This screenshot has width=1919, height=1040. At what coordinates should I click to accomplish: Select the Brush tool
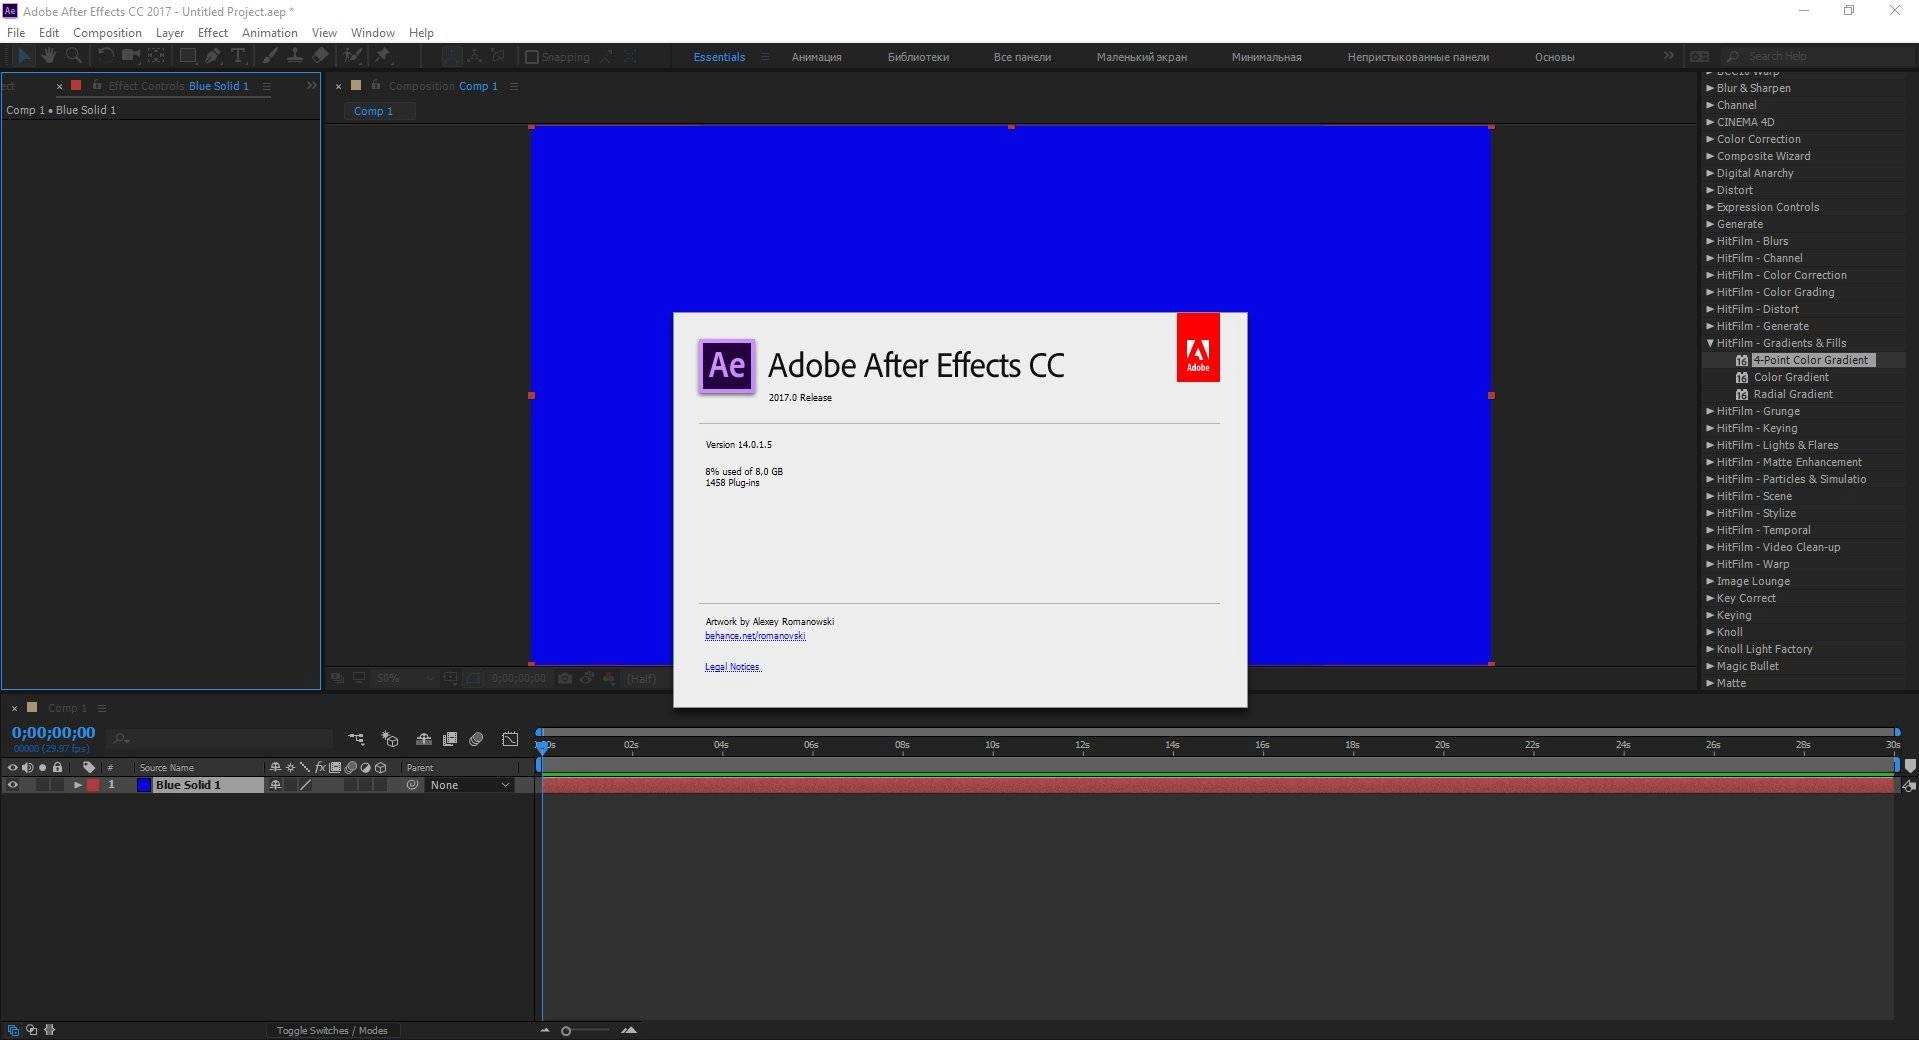pos(270,56)
